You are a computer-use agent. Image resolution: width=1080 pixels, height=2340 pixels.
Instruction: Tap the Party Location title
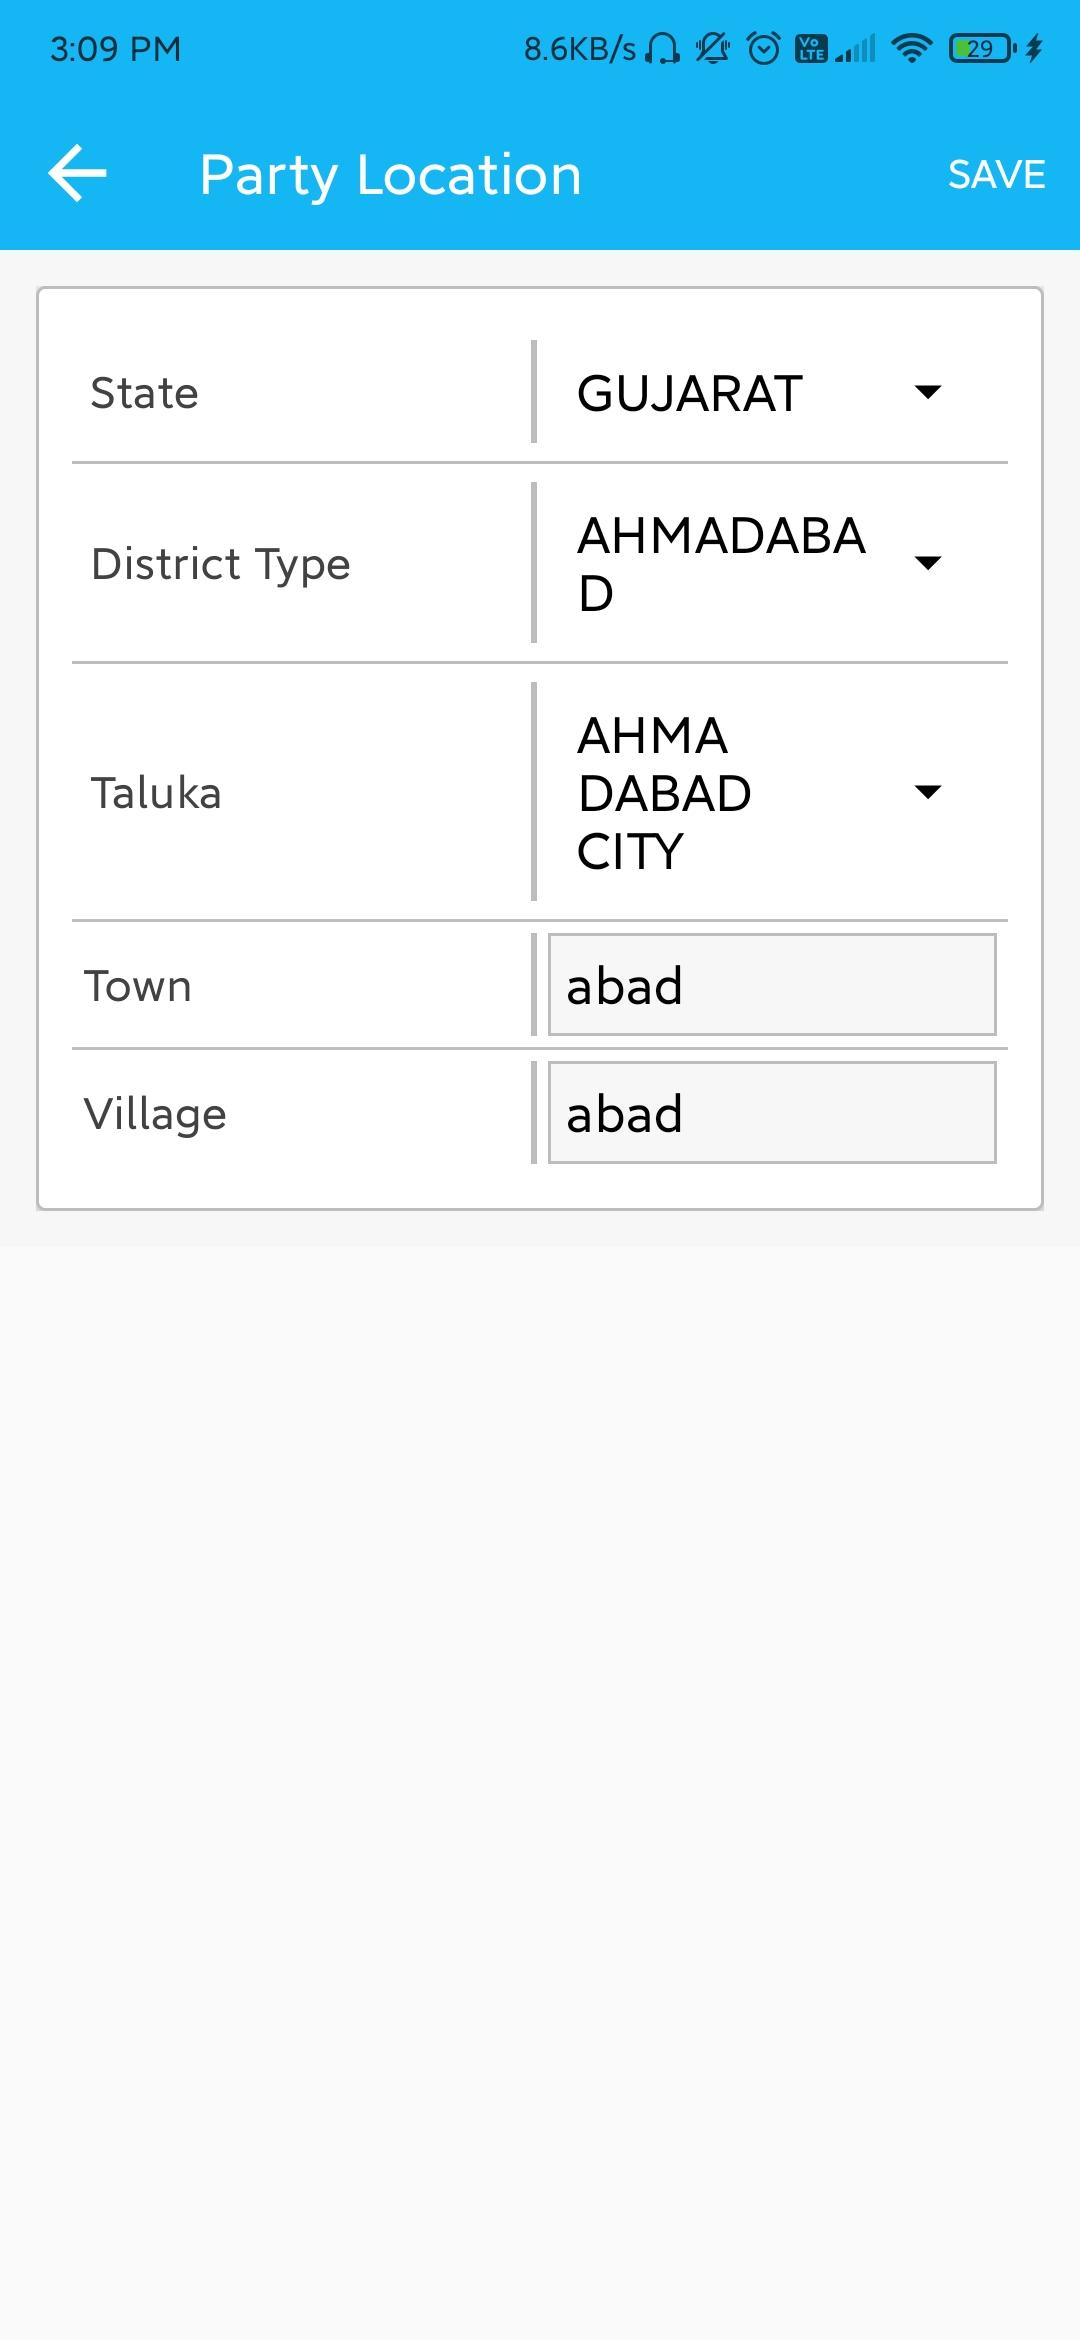point(390,176)
